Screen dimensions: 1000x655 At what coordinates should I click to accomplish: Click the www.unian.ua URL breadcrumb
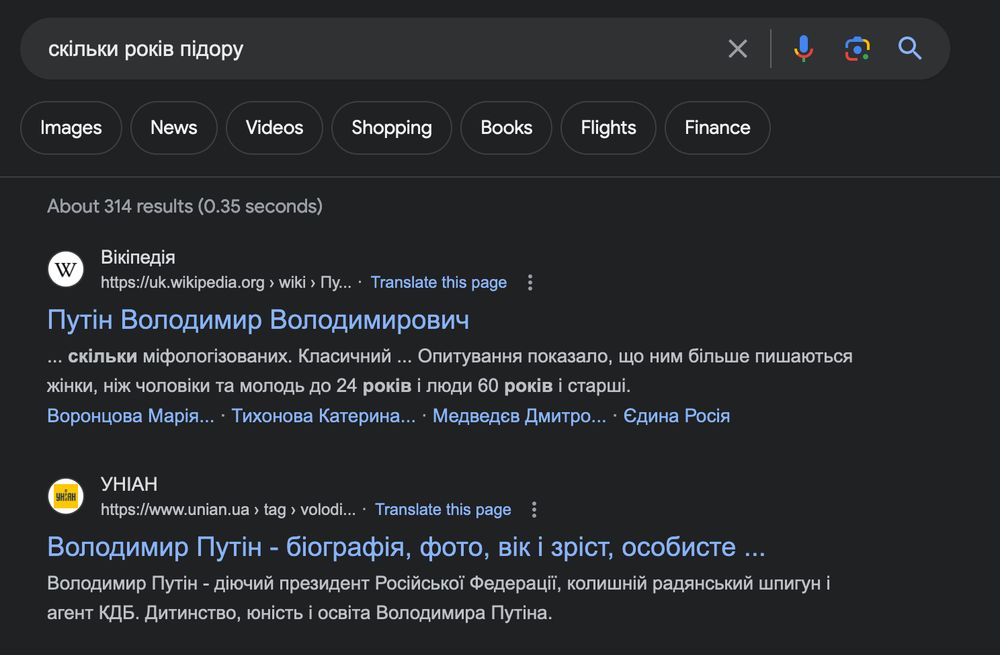(x=228, y=510)
